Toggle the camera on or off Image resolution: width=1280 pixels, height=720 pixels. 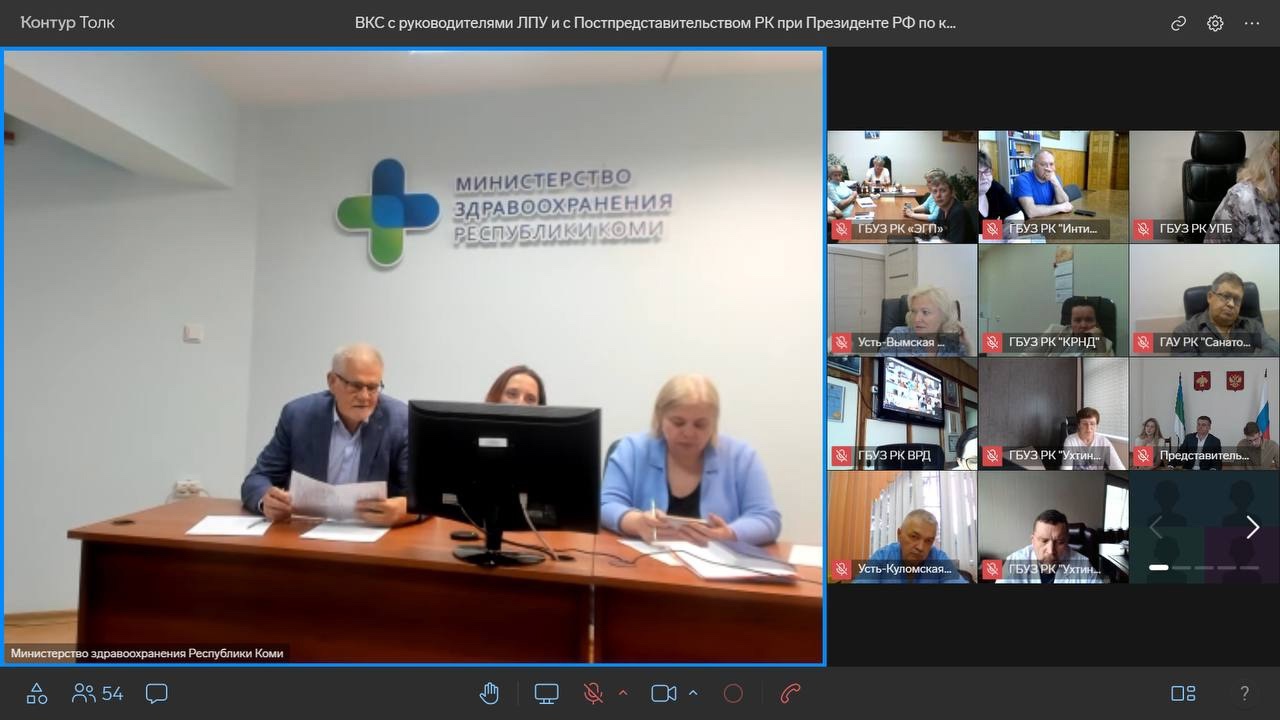click(x=663, y=693)
